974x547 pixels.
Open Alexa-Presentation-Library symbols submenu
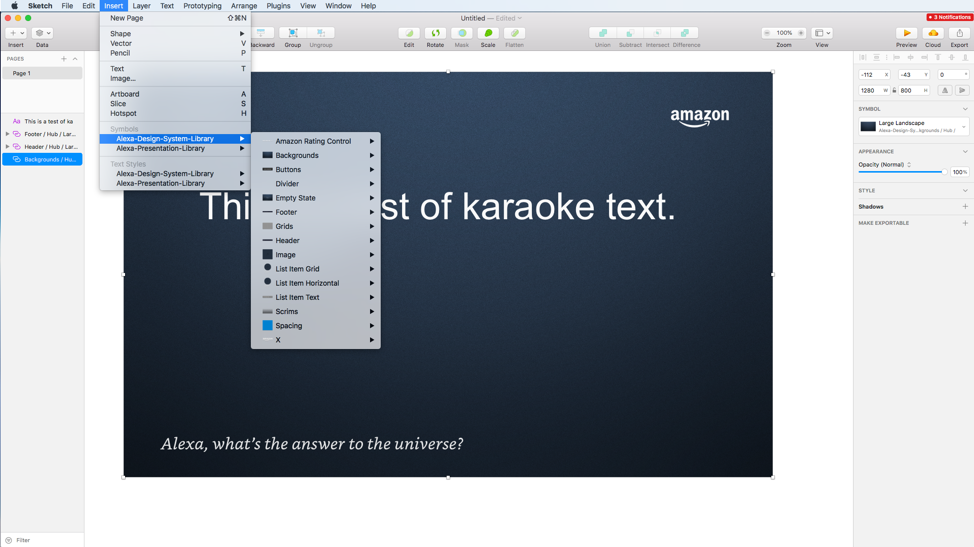tap(175, 148)
